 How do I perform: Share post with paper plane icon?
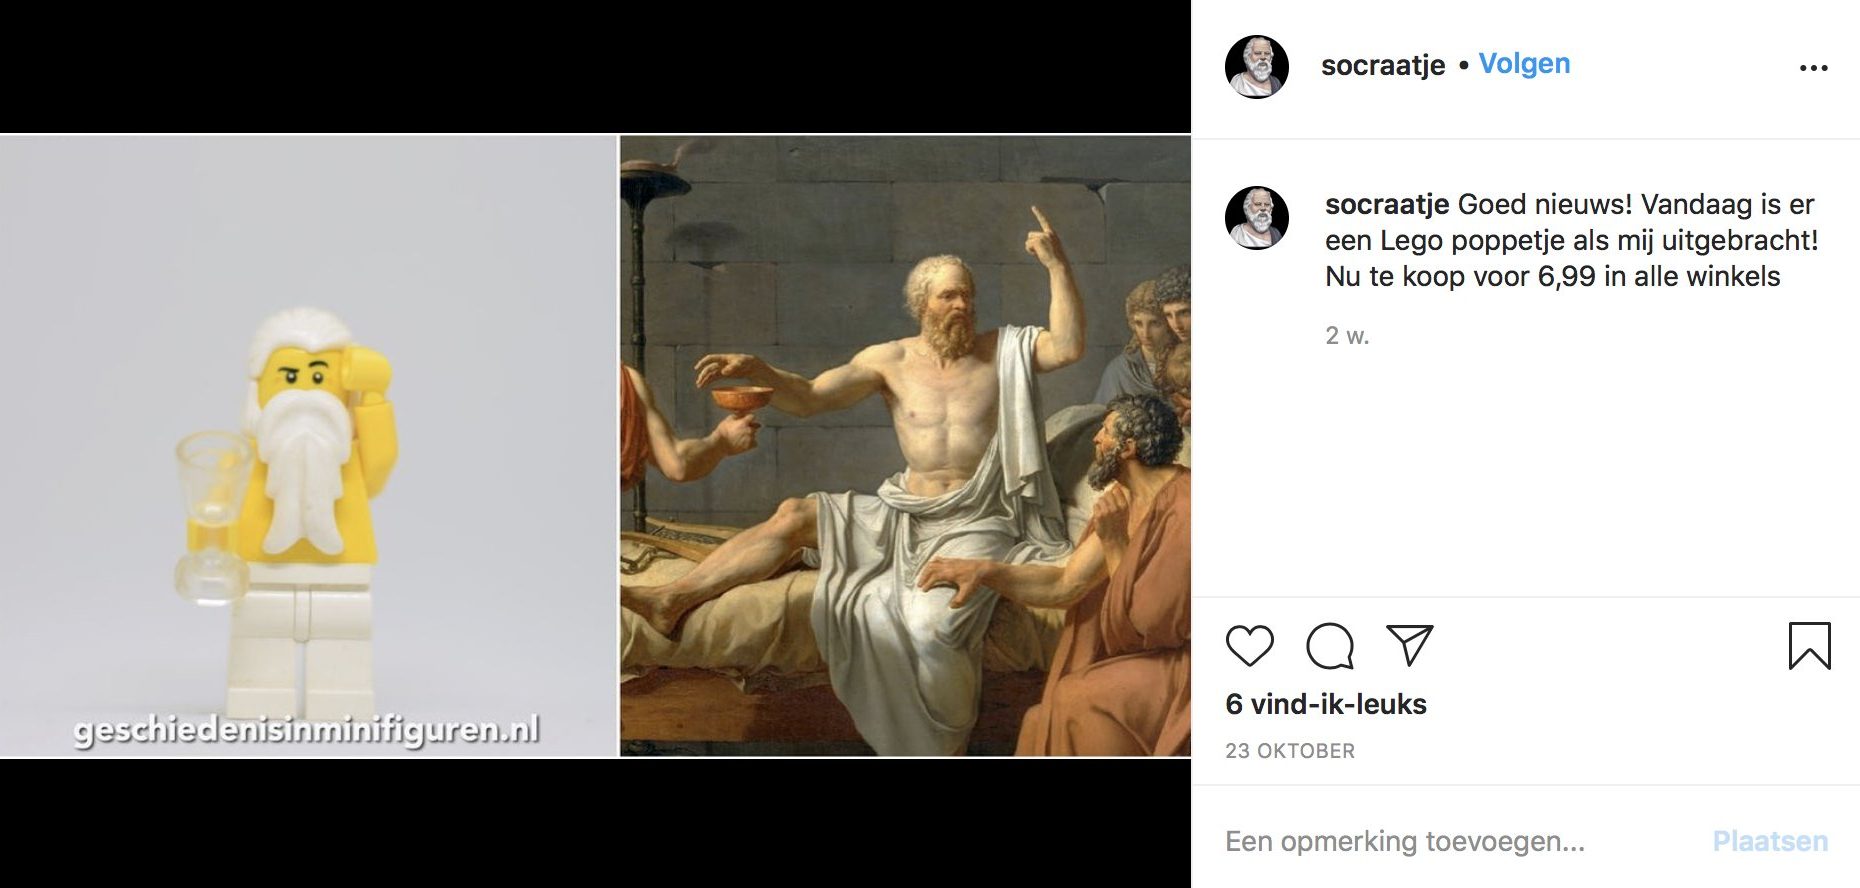coord(1410,646)
